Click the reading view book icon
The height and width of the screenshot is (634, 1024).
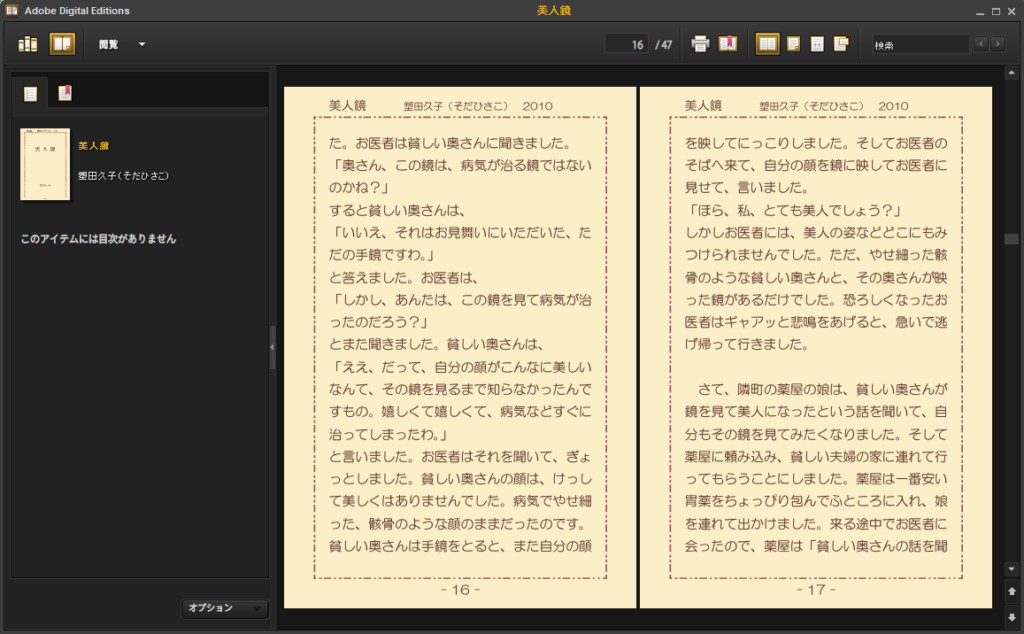point(62,44)
